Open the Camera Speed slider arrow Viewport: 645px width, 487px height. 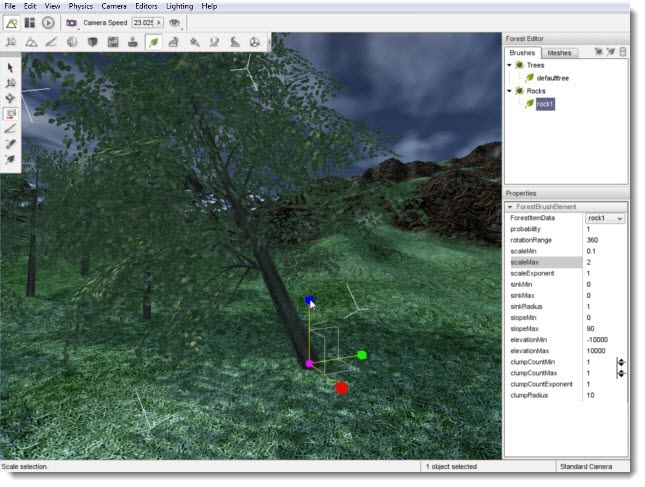click(159, 23)
